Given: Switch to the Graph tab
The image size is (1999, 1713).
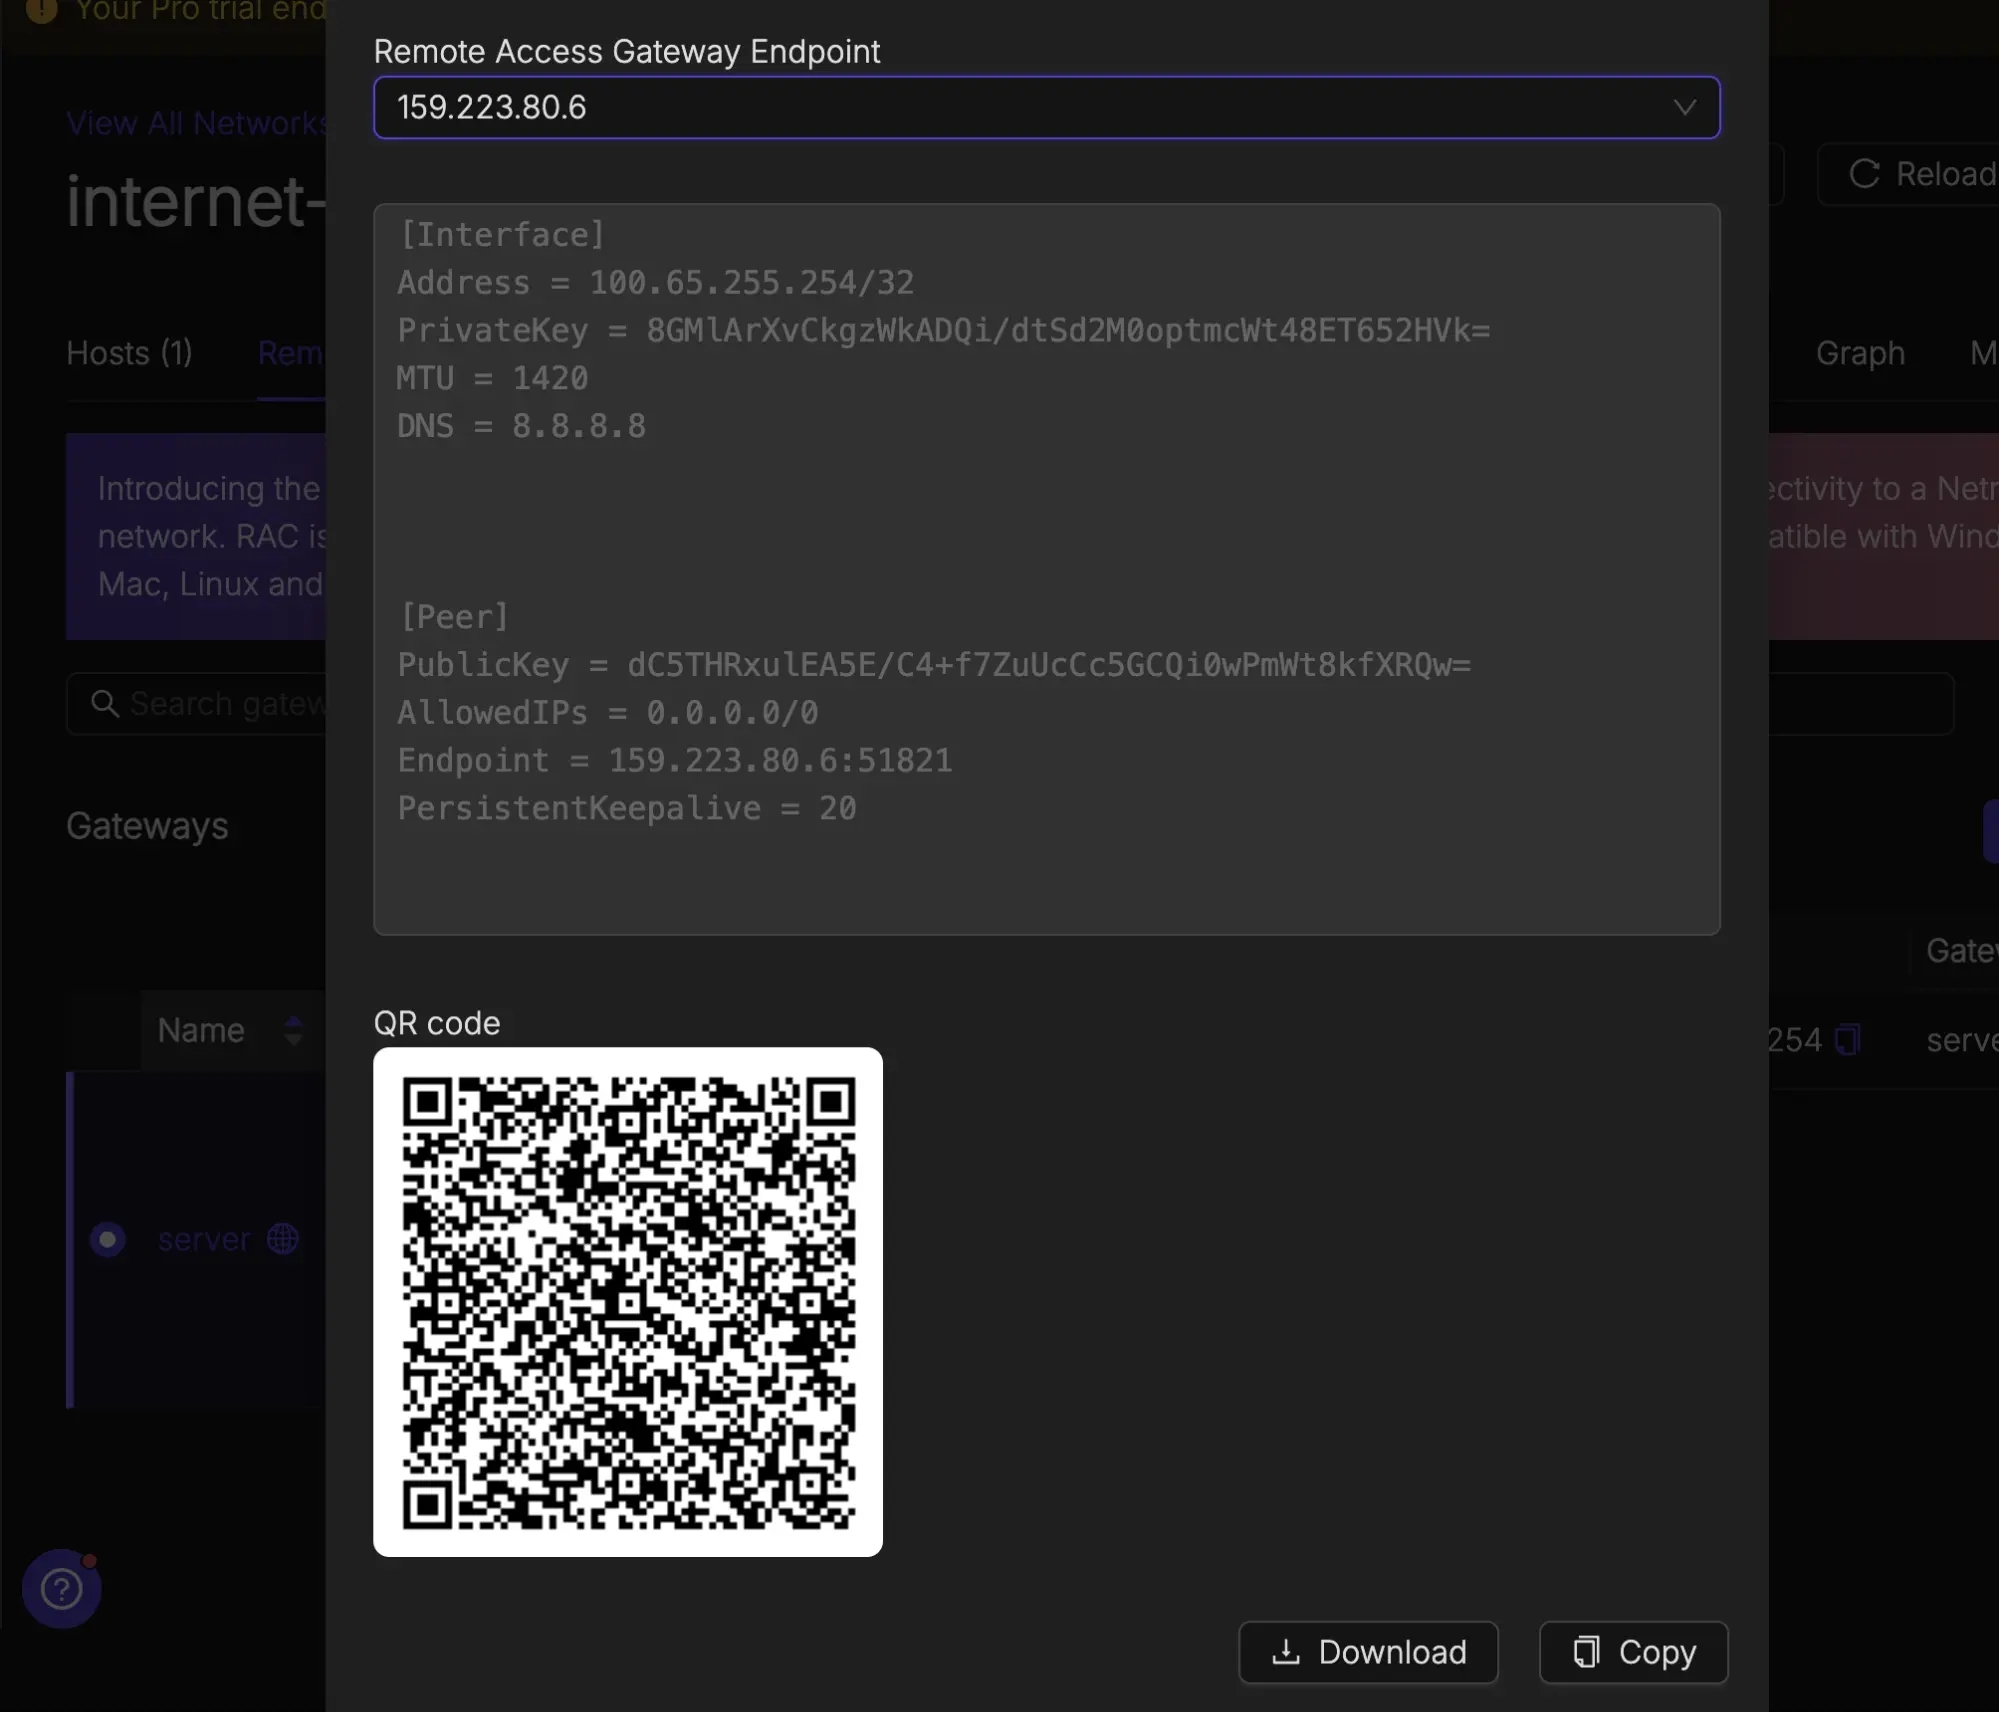Looking at the screenshot, I should tap(1859, 353).
